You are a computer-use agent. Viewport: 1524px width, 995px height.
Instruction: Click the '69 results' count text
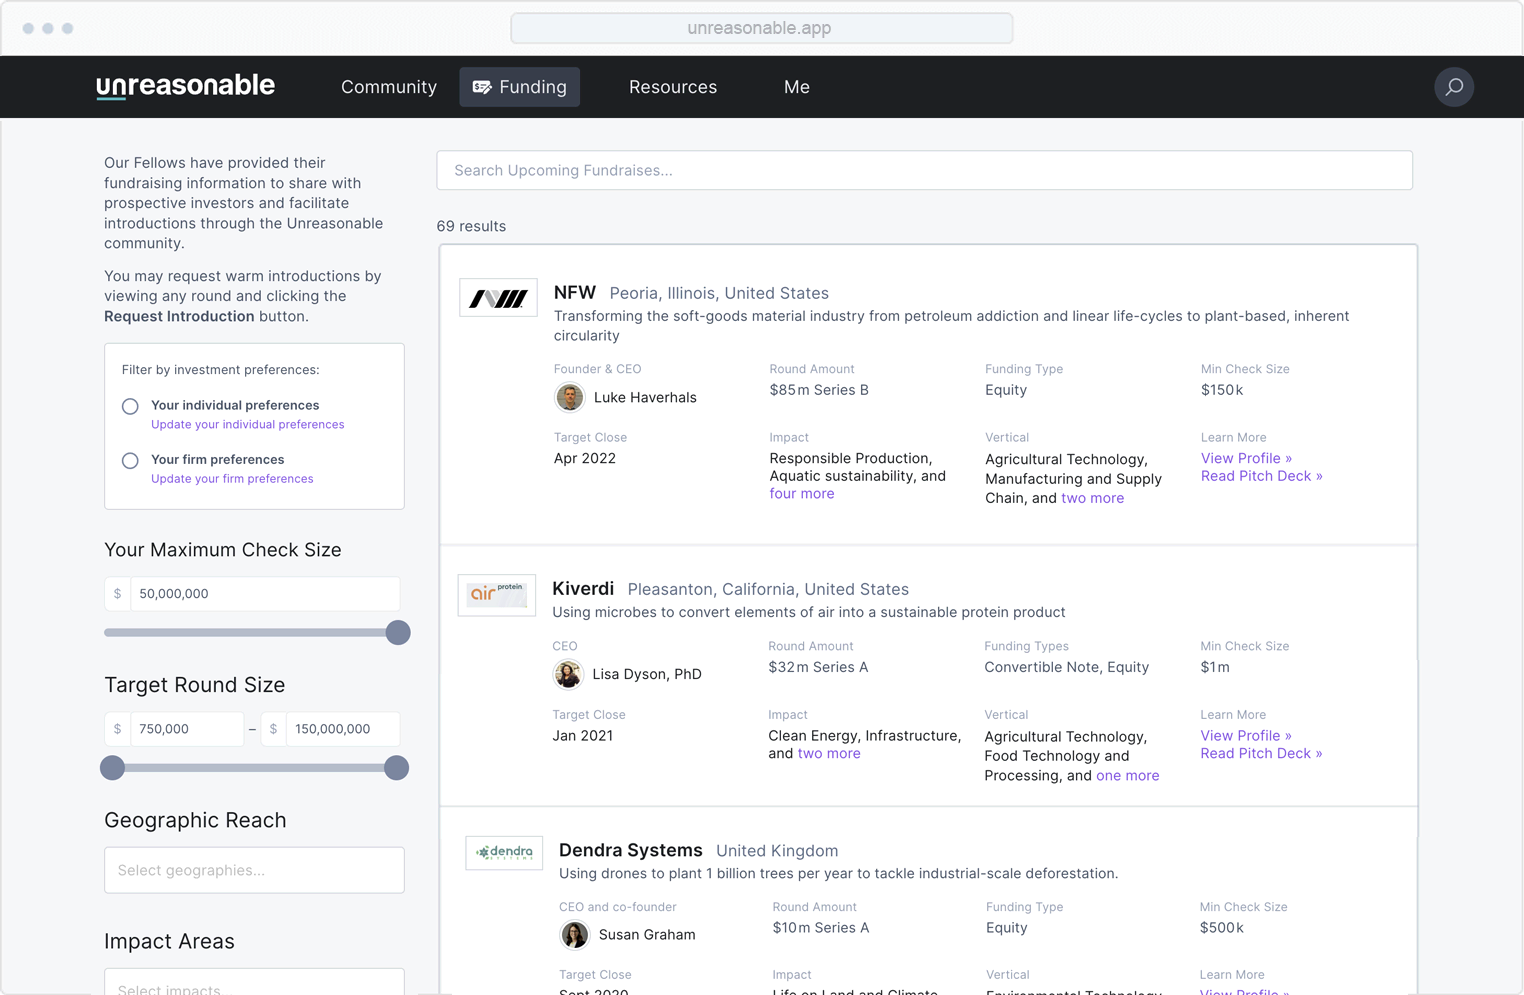[471, 226]
